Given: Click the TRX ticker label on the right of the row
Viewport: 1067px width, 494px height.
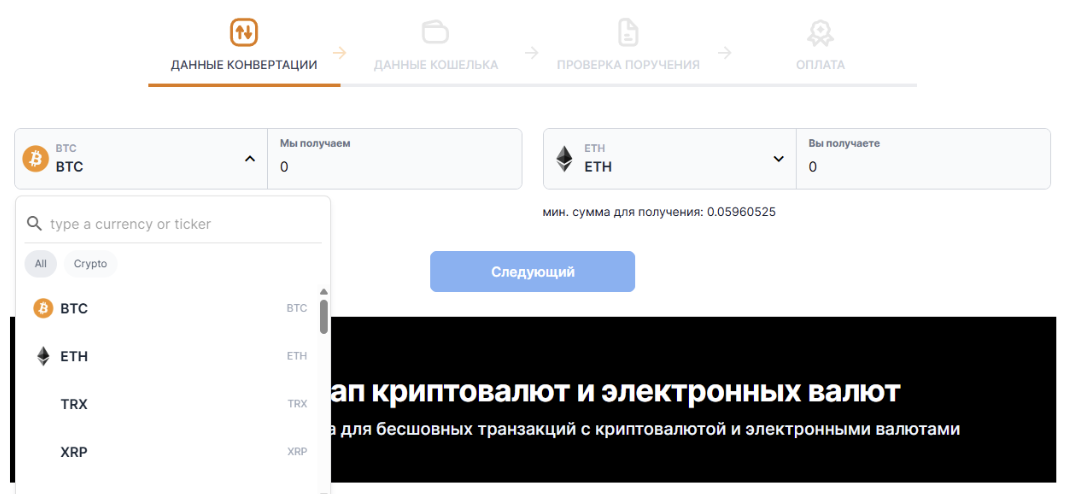Looking at the screenshot, I should tap(297, 404).
